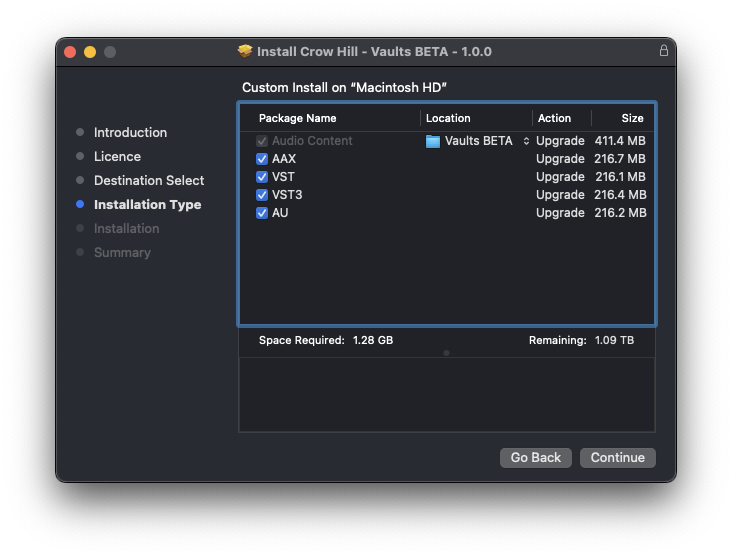Toggle the VST package checkbox
The width and height of the screenshot is (732, 556).
(262, 177)
